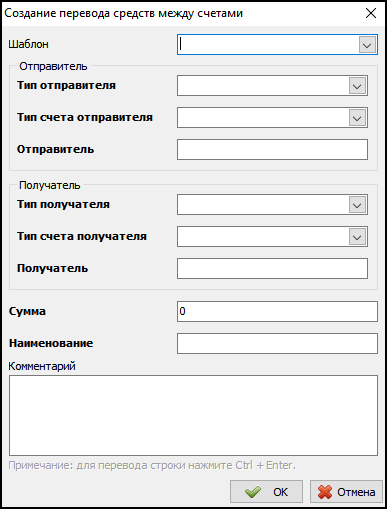Cancel with the Отмена button

(346, 492)
